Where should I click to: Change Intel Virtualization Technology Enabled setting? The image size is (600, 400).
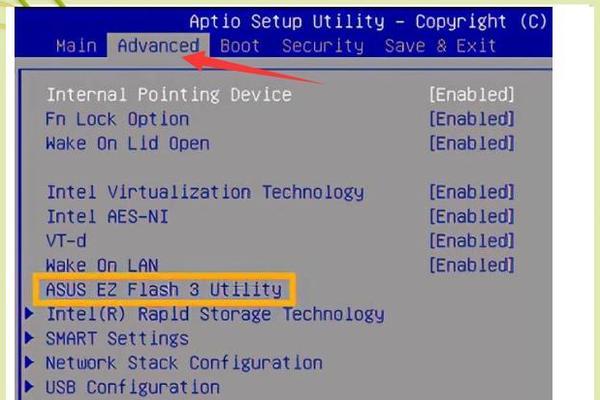(x=471, y=192)
